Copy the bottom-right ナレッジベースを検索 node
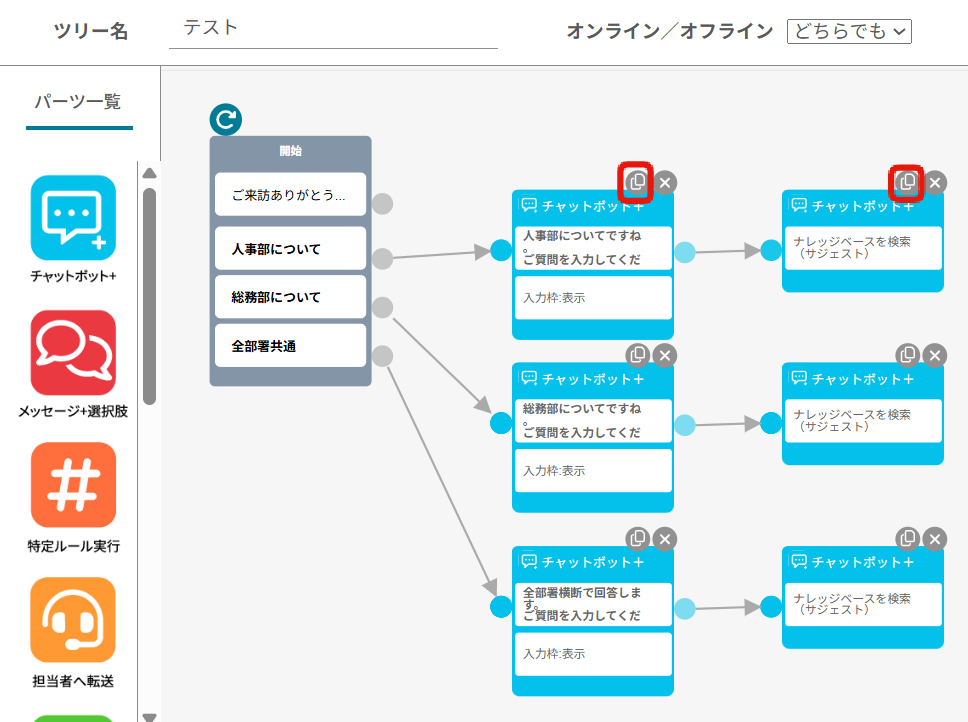Image resolution: width=968 pixels, height=722 pixels. 908,539
